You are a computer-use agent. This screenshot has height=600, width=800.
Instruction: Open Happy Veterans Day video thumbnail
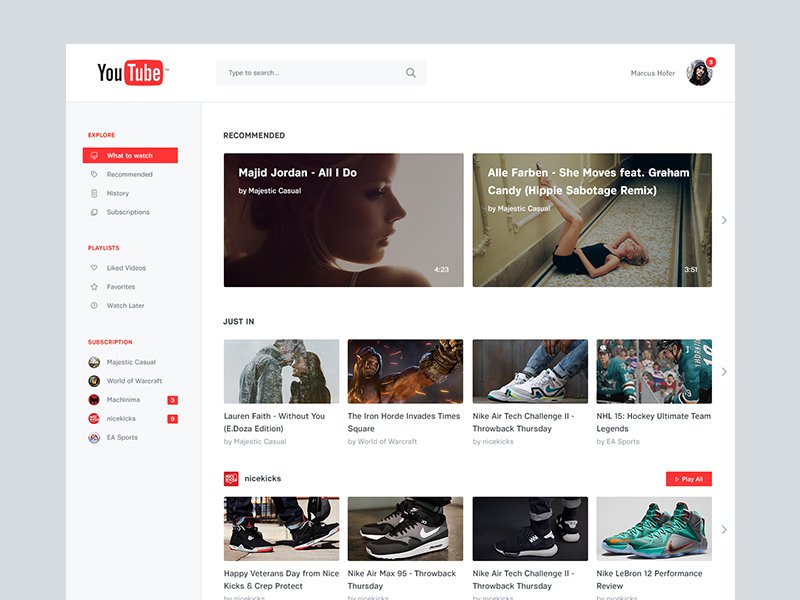(282, 529)
